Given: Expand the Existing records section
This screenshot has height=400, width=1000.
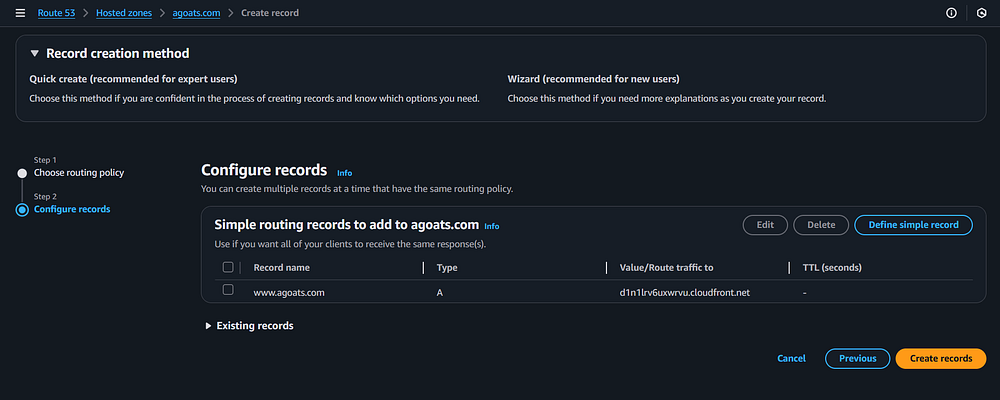Looking at the screenshot, I should 209,326.
